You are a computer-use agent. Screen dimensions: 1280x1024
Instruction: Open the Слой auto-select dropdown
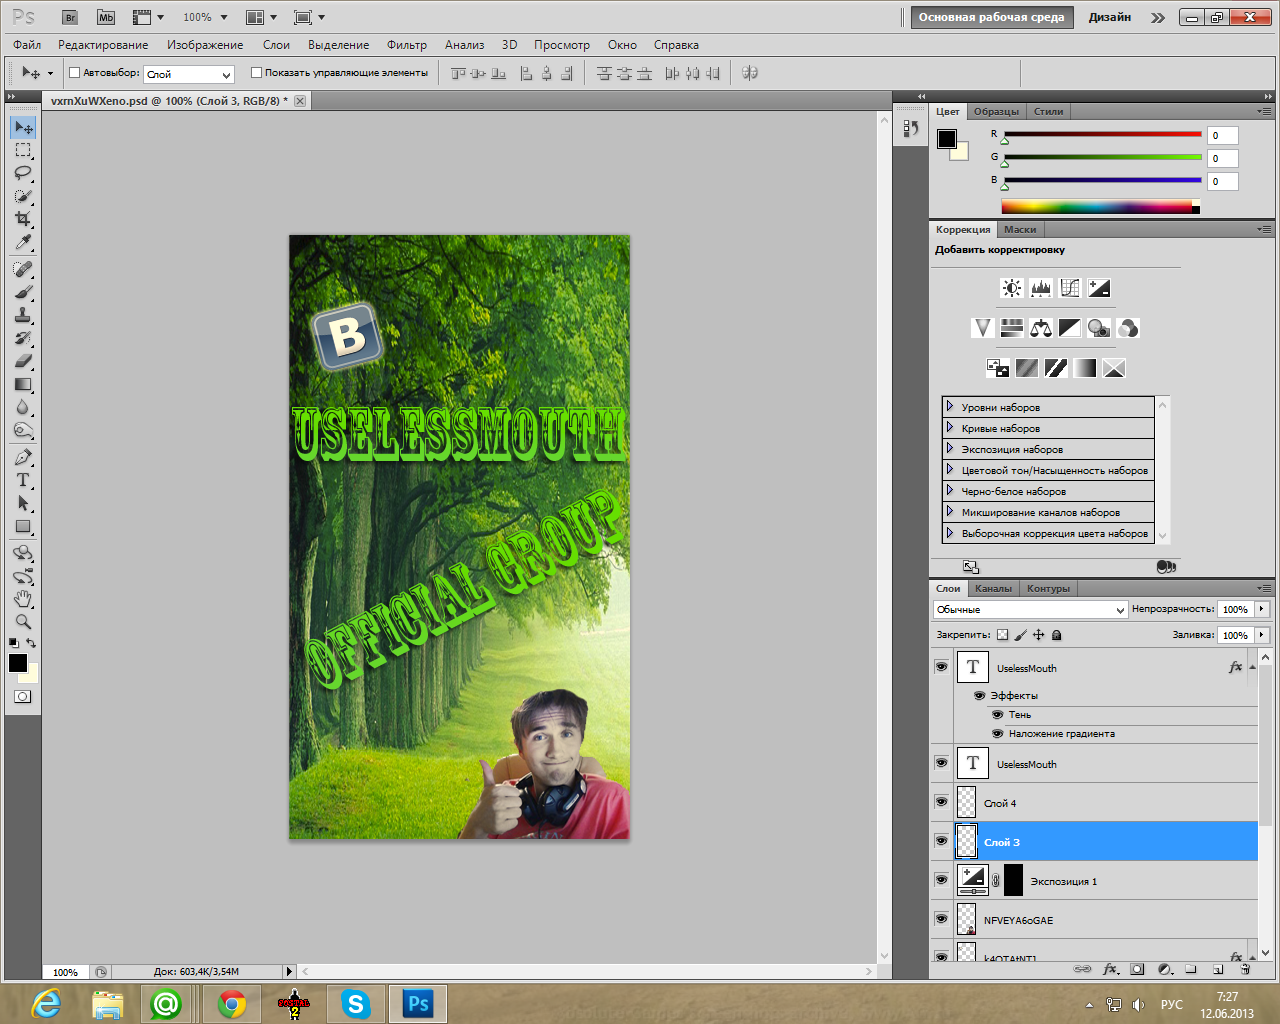pyautogui.click(x=189, y=74)
